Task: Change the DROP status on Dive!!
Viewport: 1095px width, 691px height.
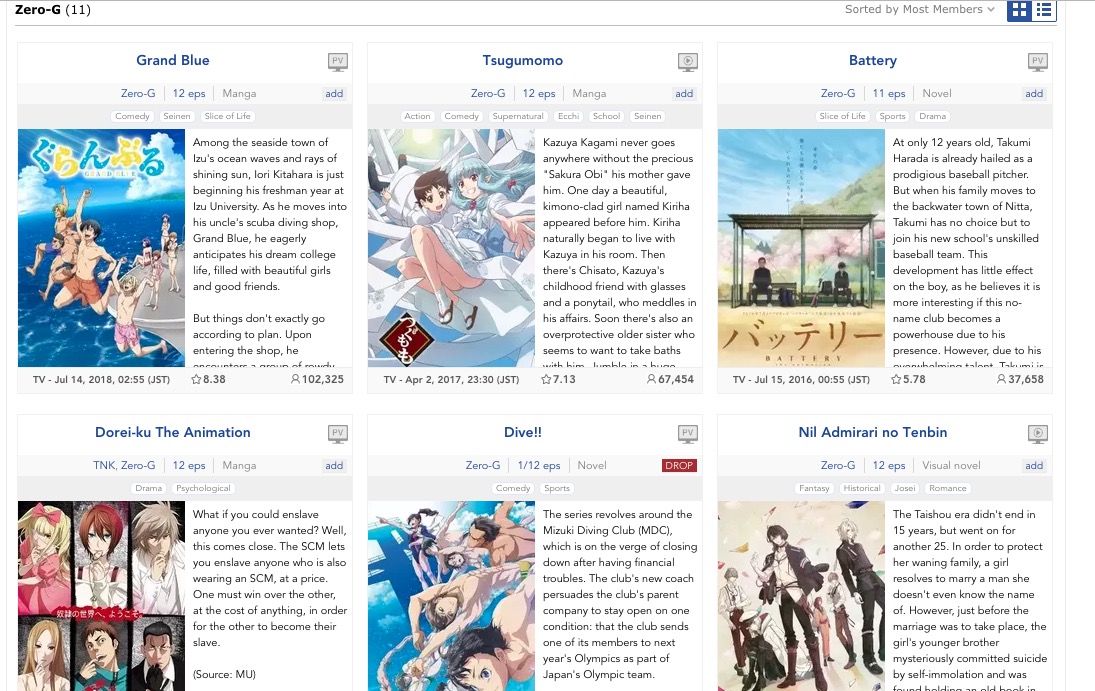Action: click(679, 465)
